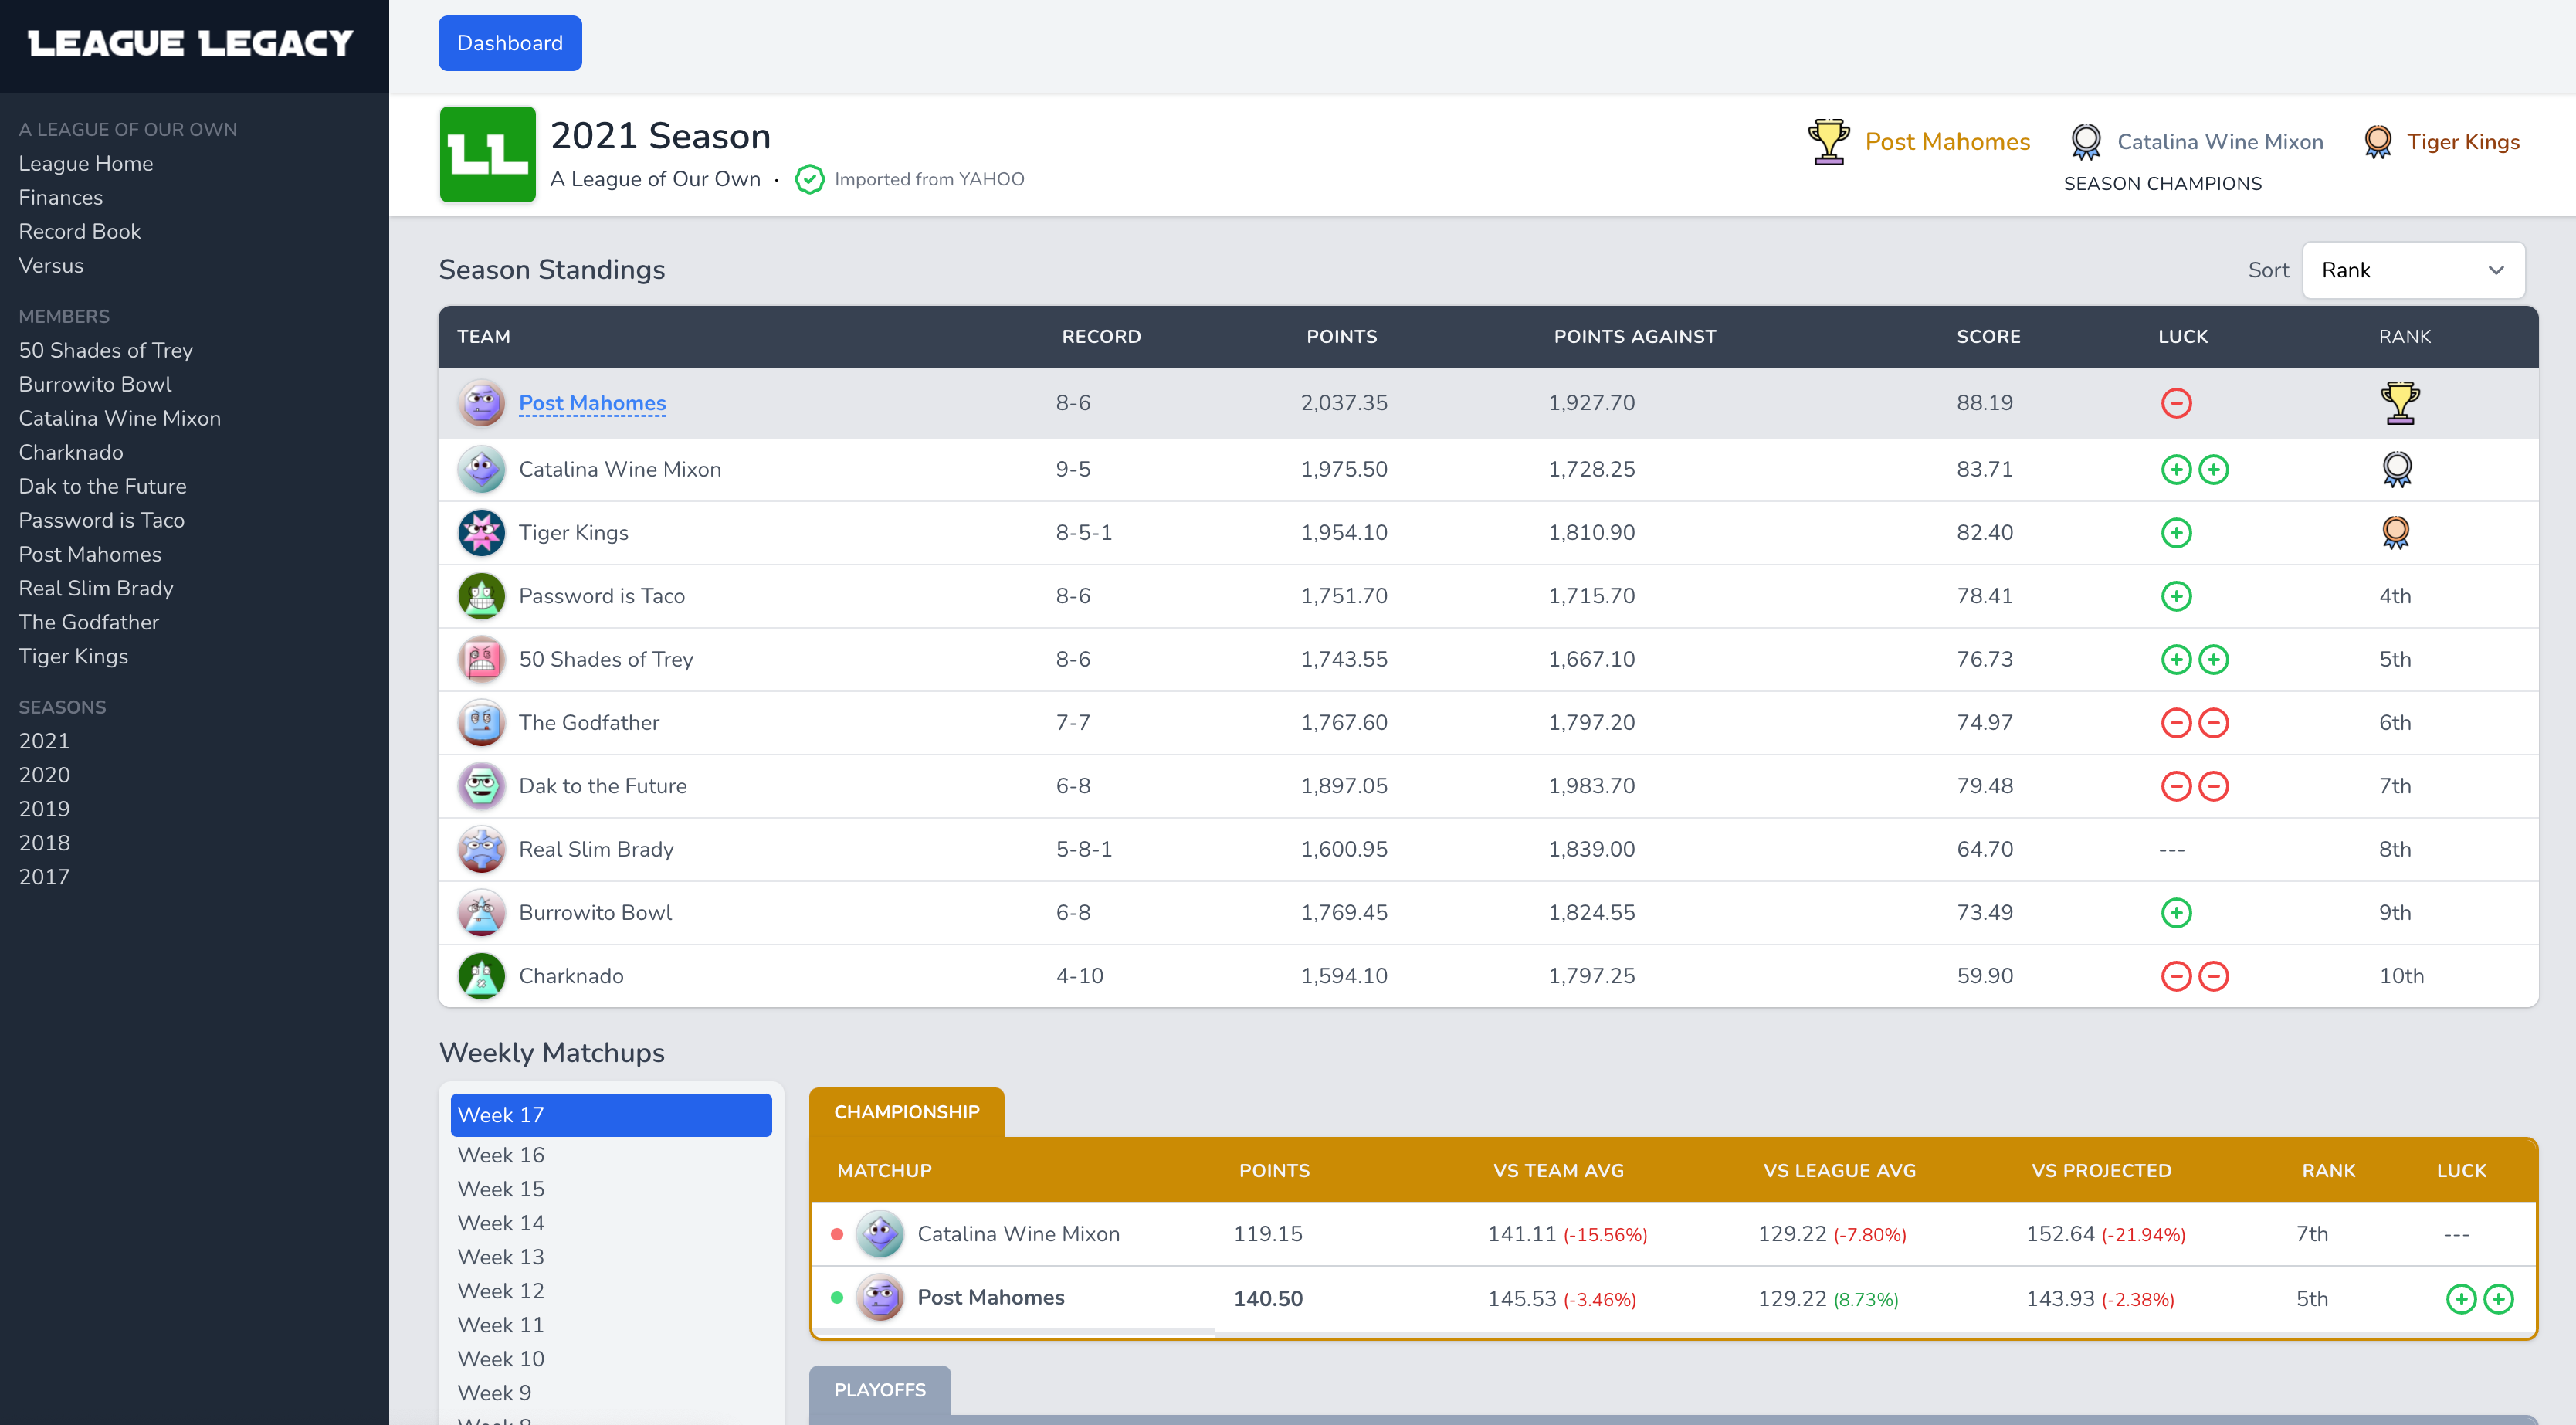This screenshot has width=2576, height=1425.
Task: Click The Godfather avatar
Action: (x=482, y=722)
